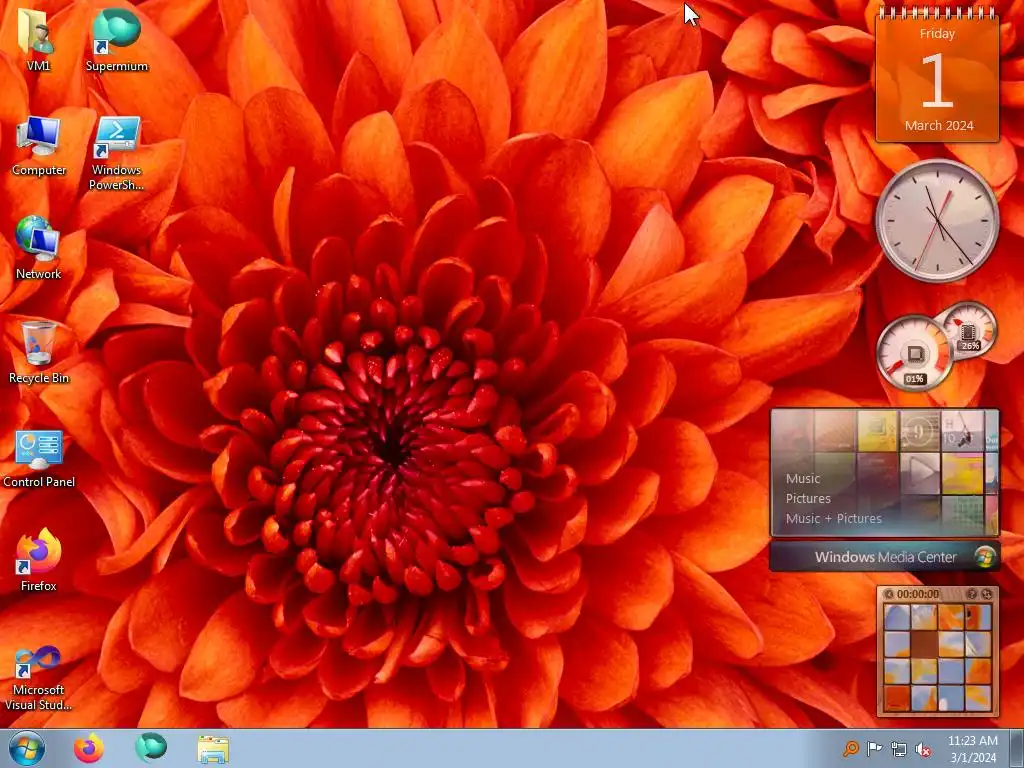Select Music in Media Center gadget
1024x768 pixels.
click(x=803, y=479)
